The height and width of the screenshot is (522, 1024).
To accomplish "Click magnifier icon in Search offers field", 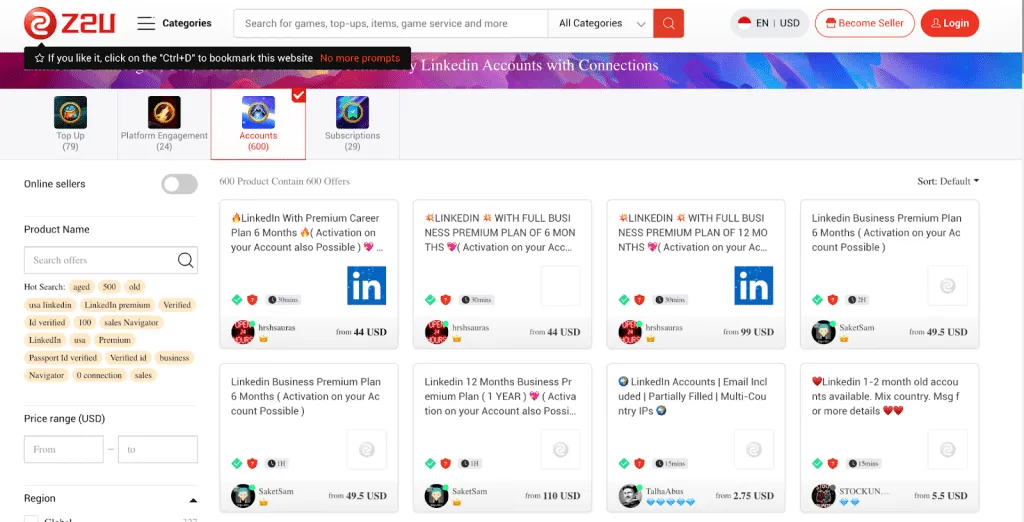I will pos(185,260).
